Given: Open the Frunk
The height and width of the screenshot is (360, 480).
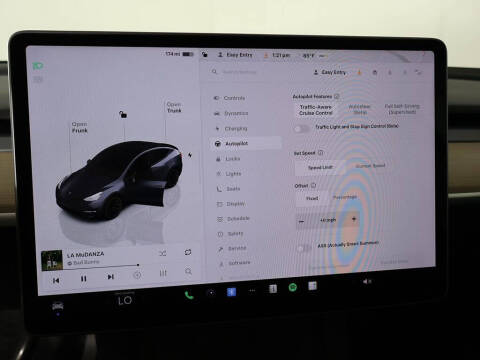Looking at the screenshot, I should (80, 127).
